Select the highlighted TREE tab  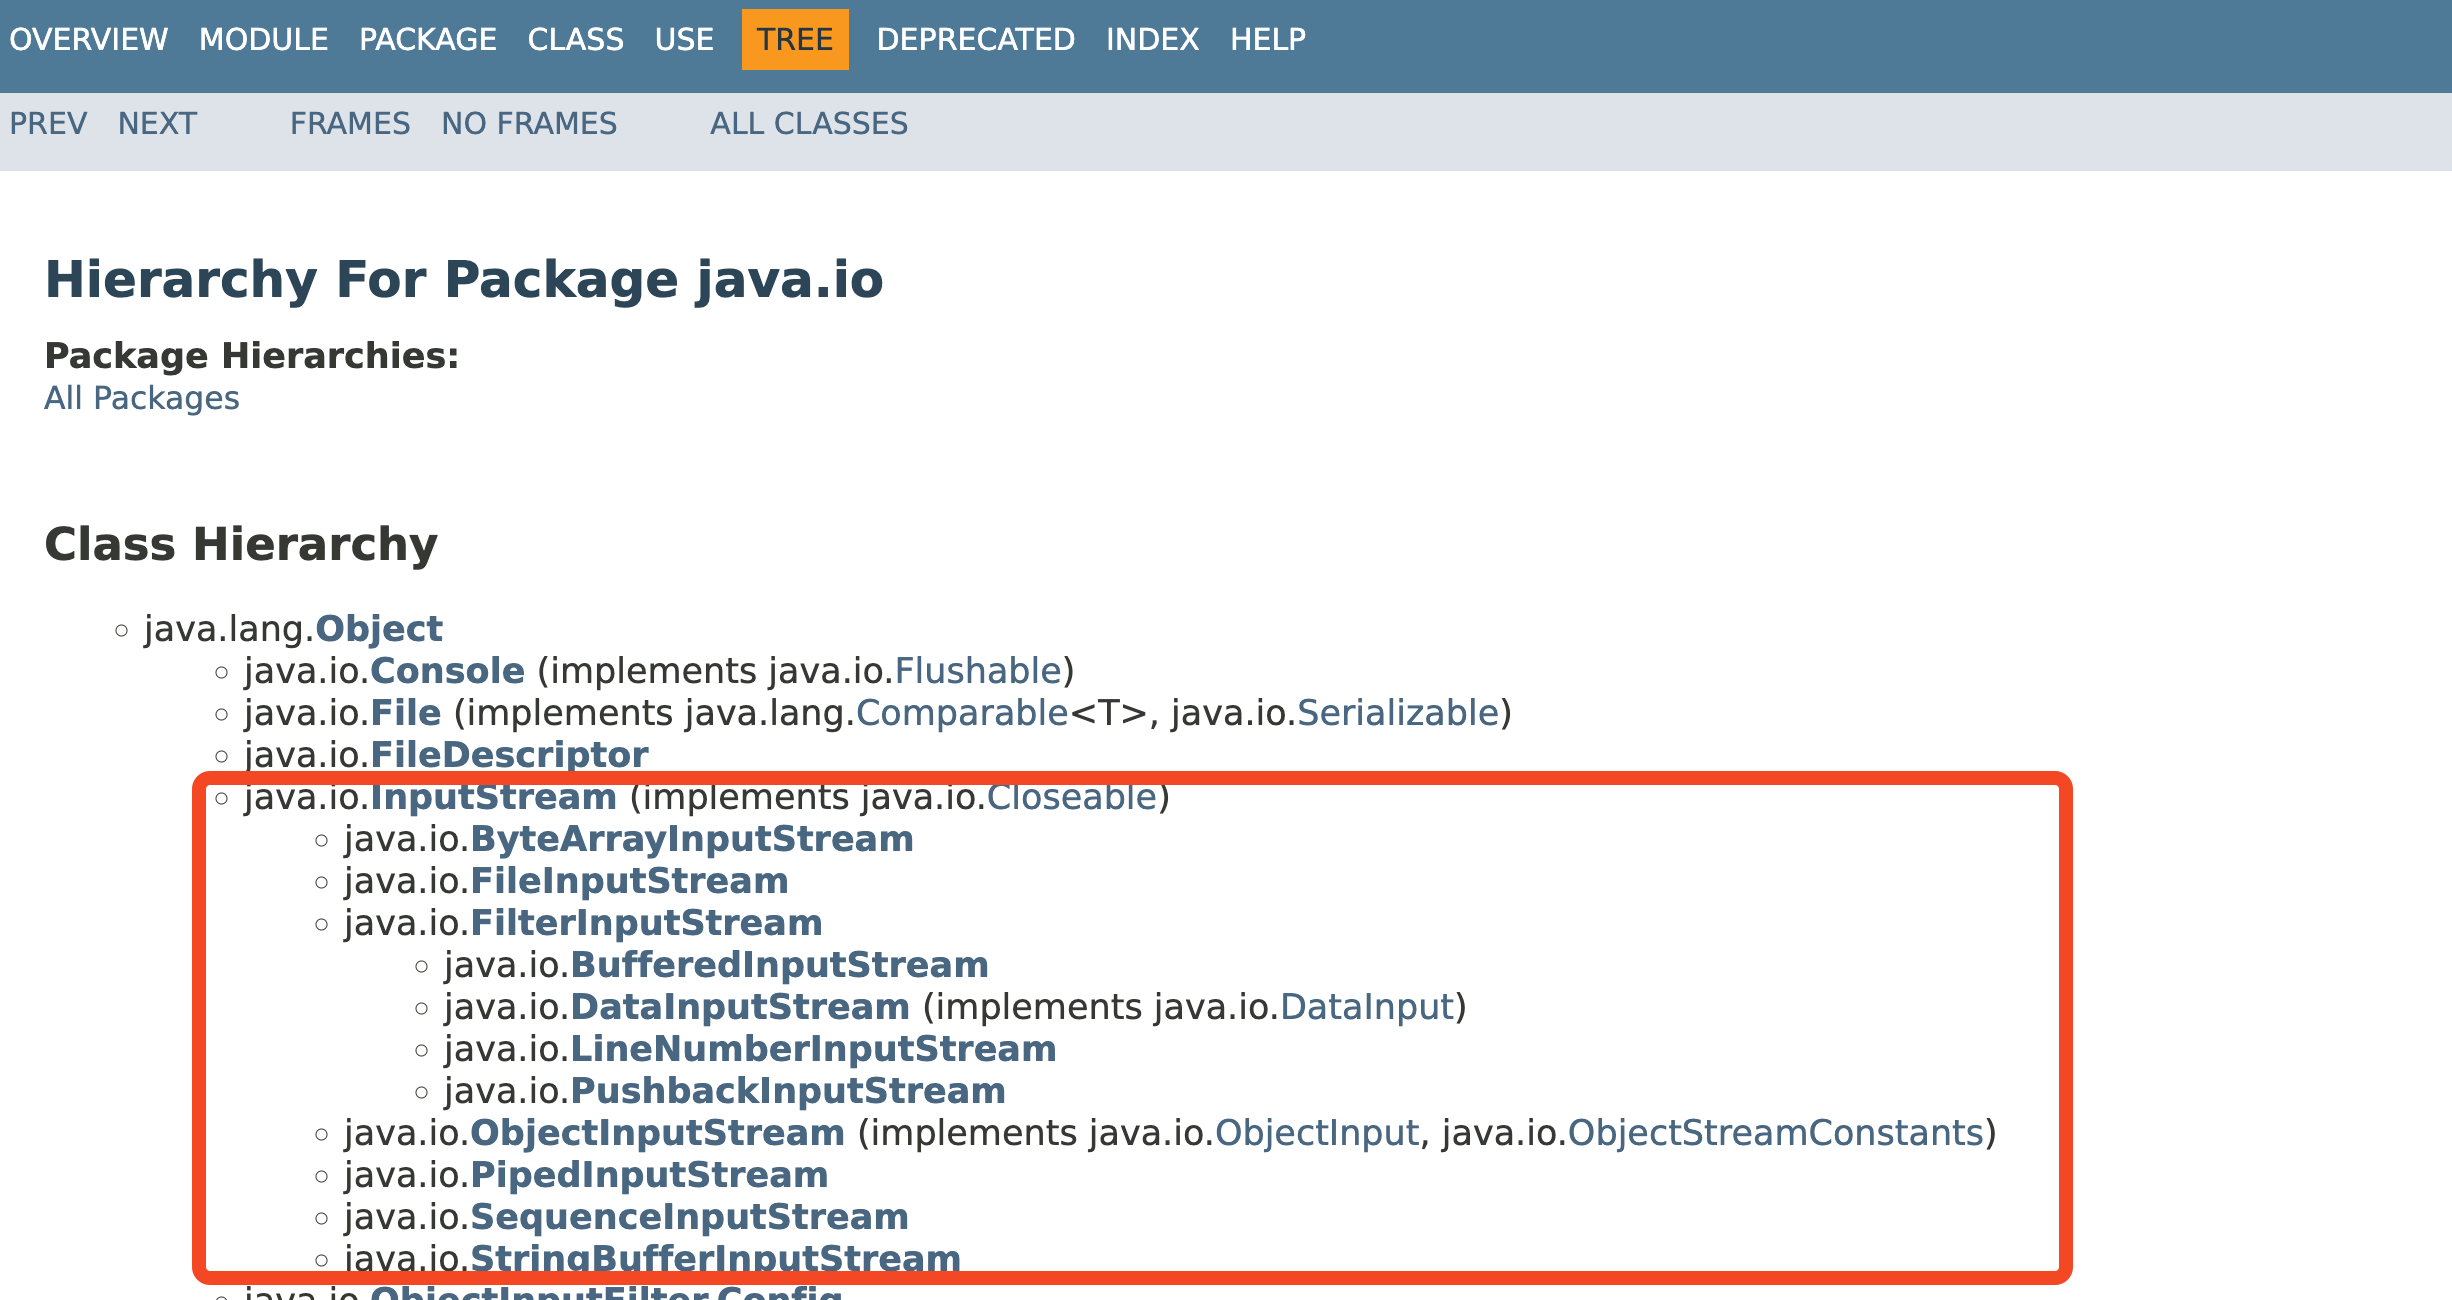click(794, 39)
